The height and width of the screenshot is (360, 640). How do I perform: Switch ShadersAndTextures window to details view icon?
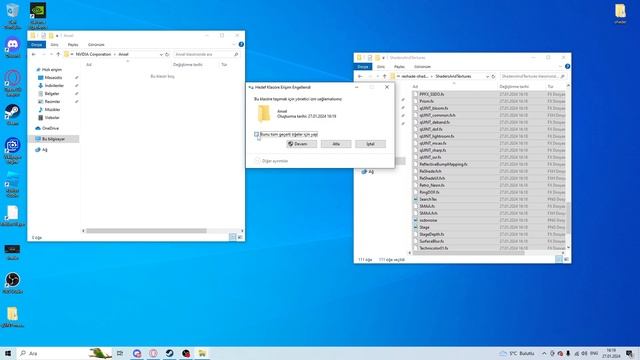click(559, 259)
